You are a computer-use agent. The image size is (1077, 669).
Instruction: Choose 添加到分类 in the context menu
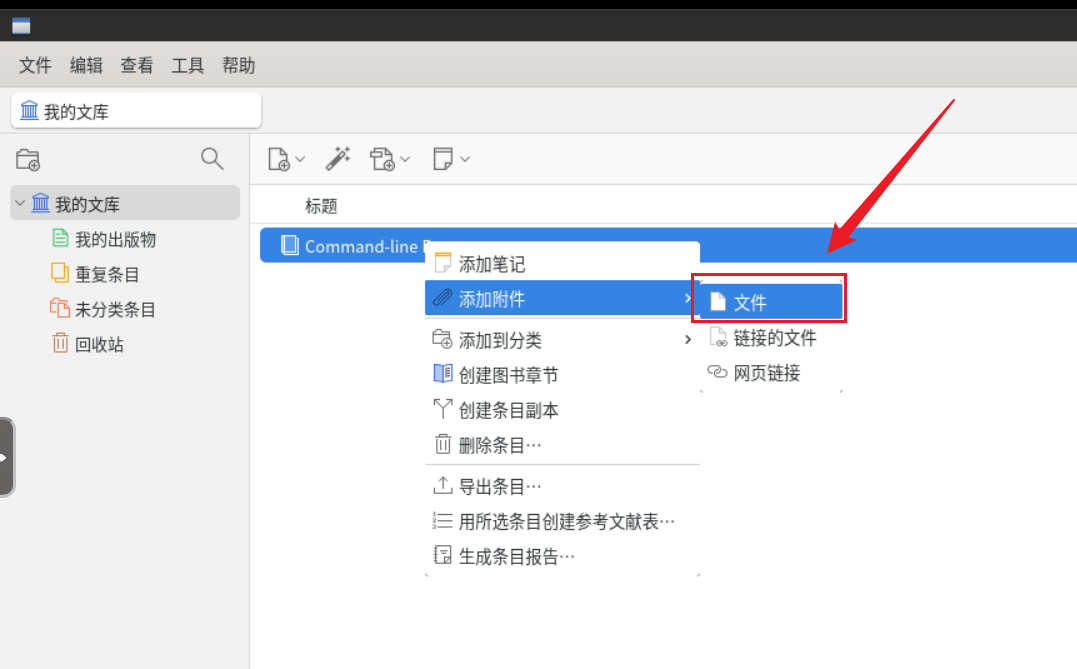coord(562,339)
